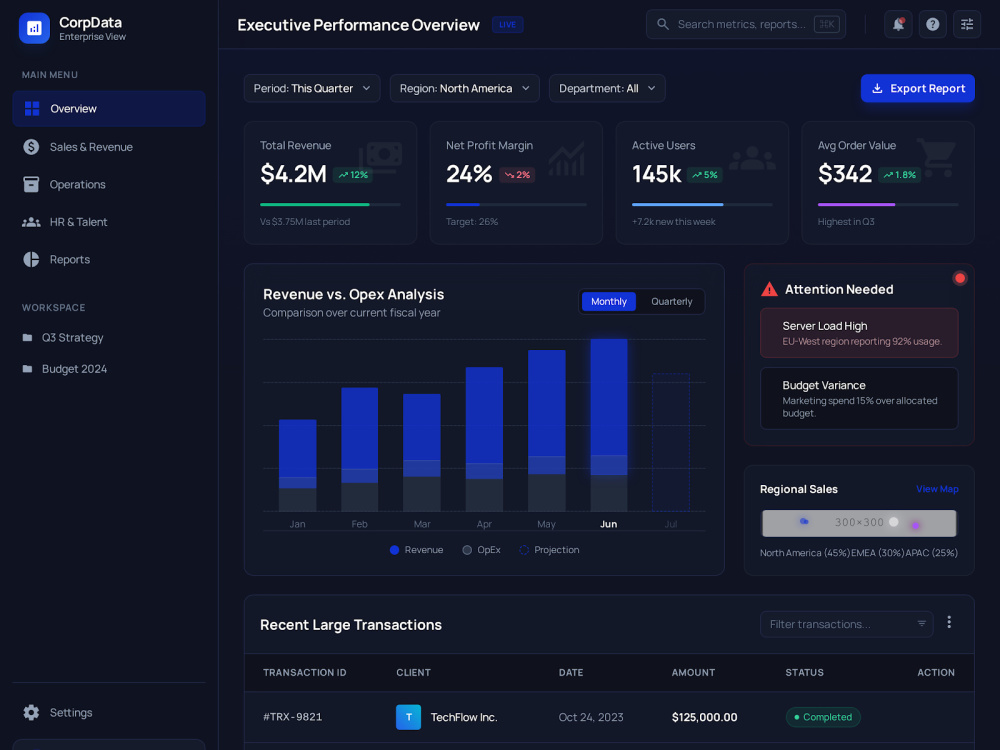Screen dimensions: 1000x750
Task: Click the 12% Total Revenue change badge
Action: coord(353,175)
